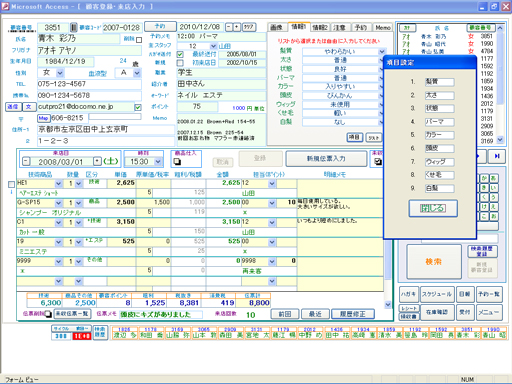Screen dimensions: 512x384
Task: Toggle the ハガキ送付 checkbox
Action: [180, 54]
